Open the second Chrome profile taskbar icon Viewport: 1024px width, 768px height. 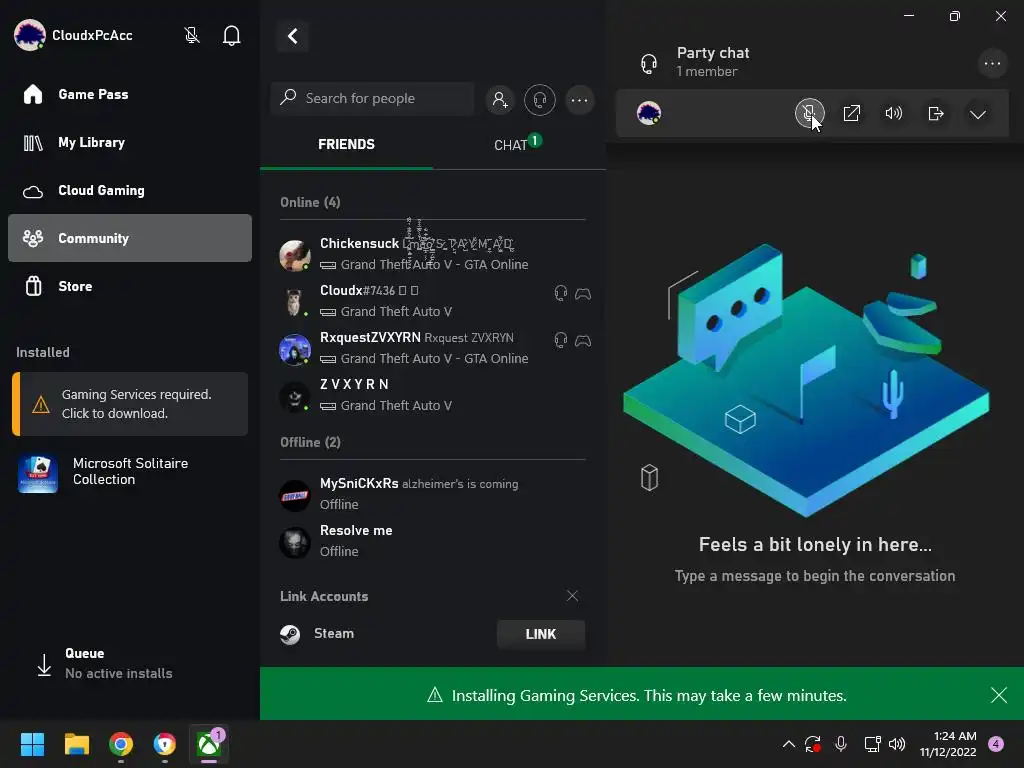point(165,744)
